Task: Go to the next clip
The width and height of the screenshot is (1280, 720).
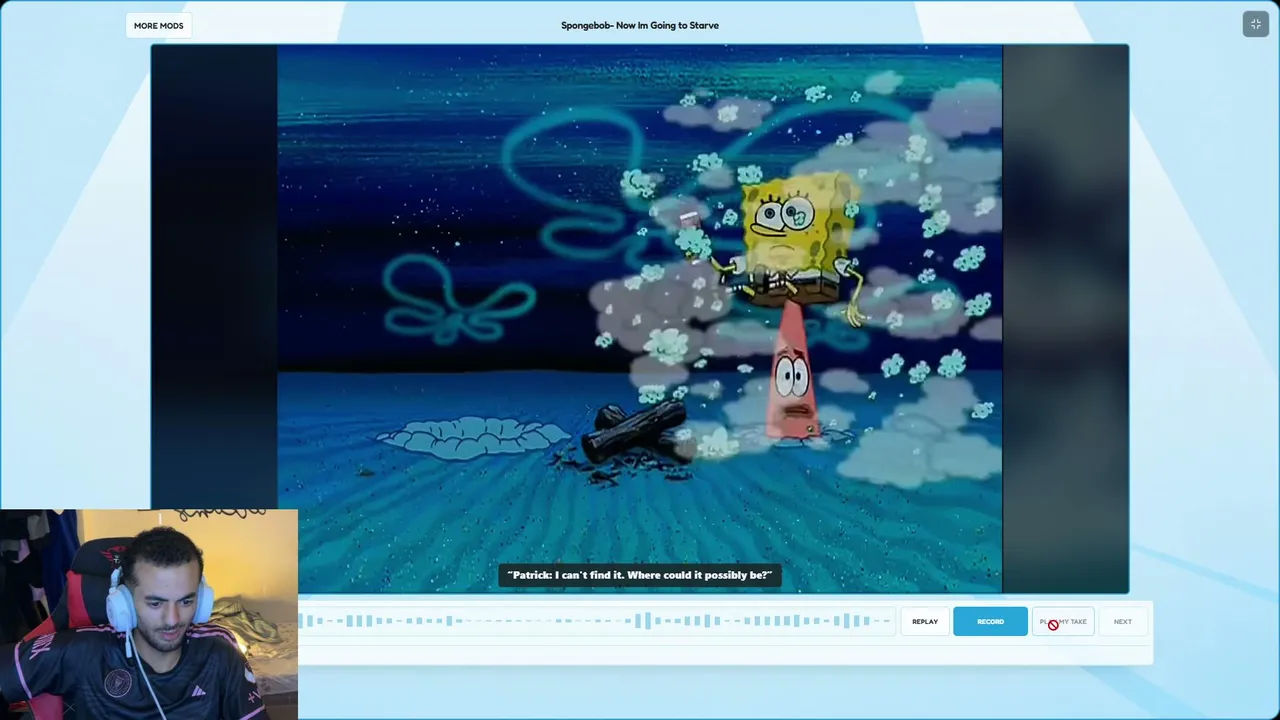Action: coord(1123,621)
